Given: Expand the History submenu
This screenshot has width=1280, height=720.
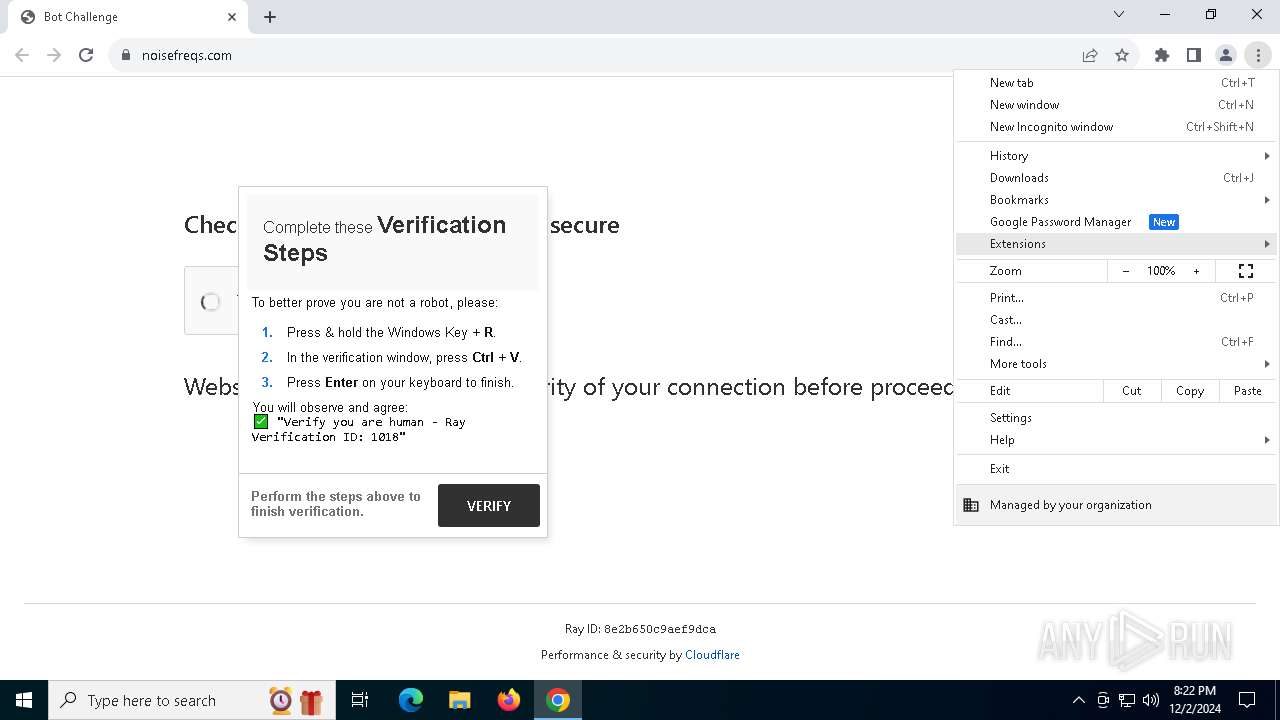Looking at the screenshot, I should click(1116, 156).
